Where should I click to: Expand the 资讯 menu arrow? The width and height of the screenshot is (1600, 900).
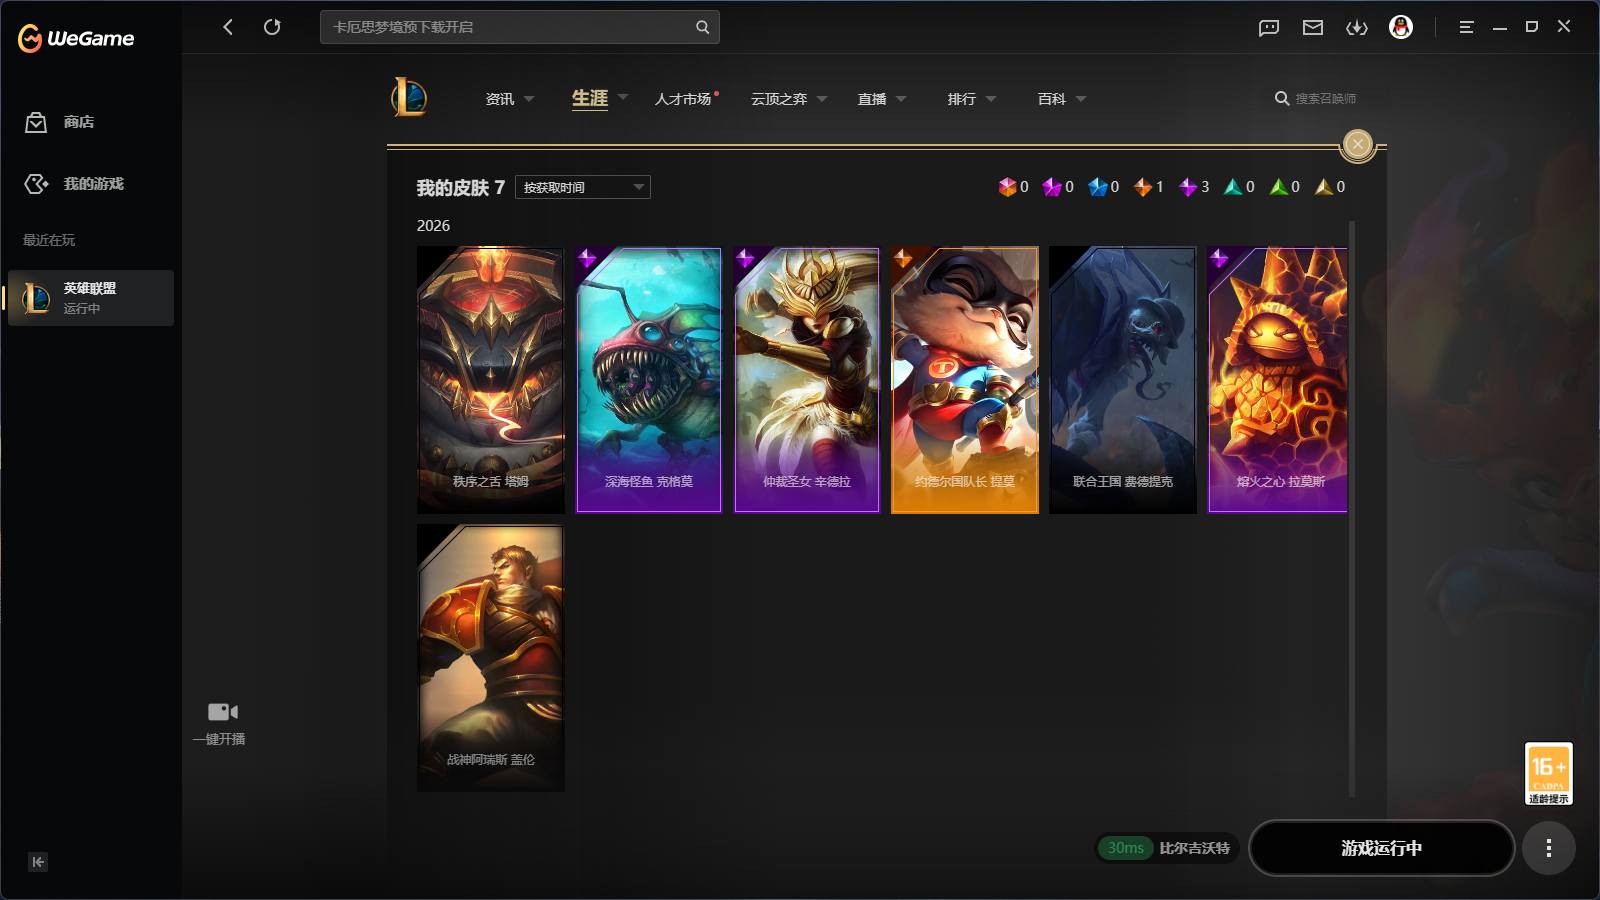(x=529, y=99)
